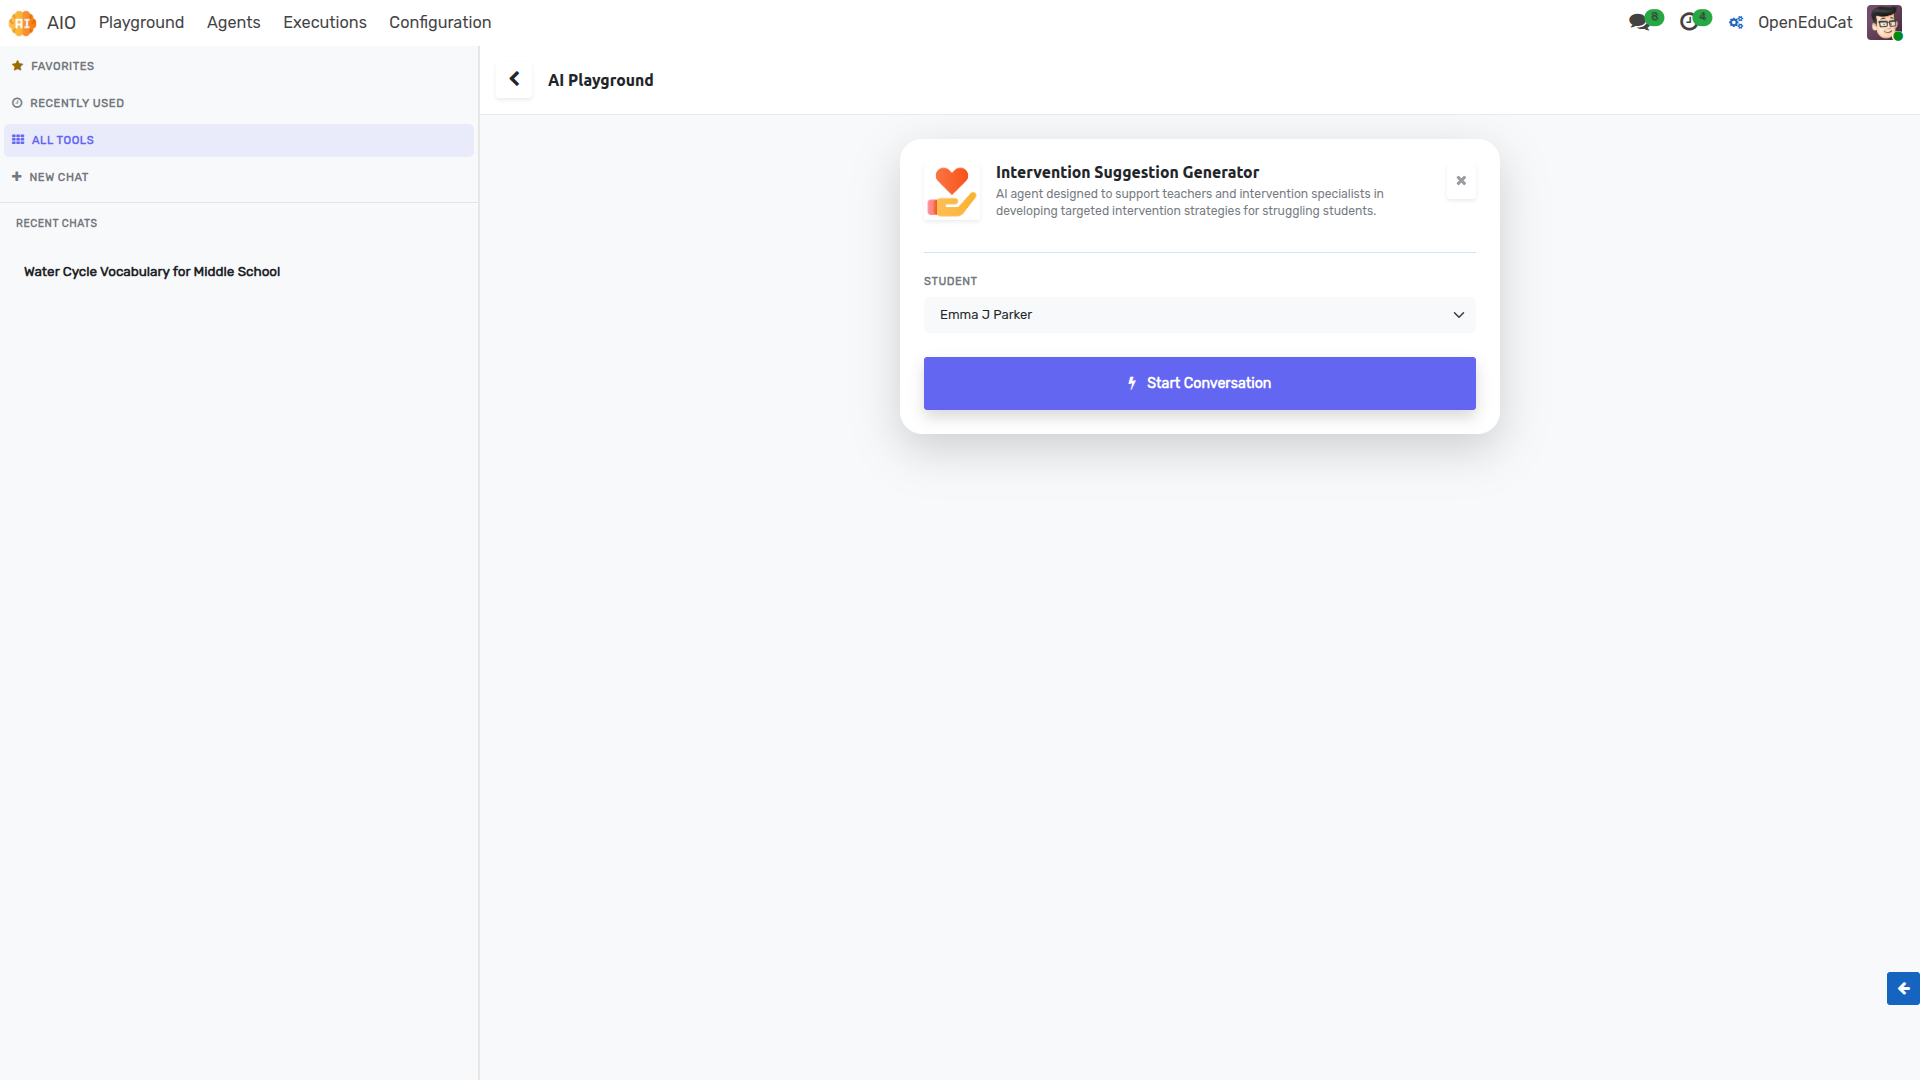Click the clock icon next to Recently Used
Viewport: 1920px width, 1080px height.
(x=17, y=103)
